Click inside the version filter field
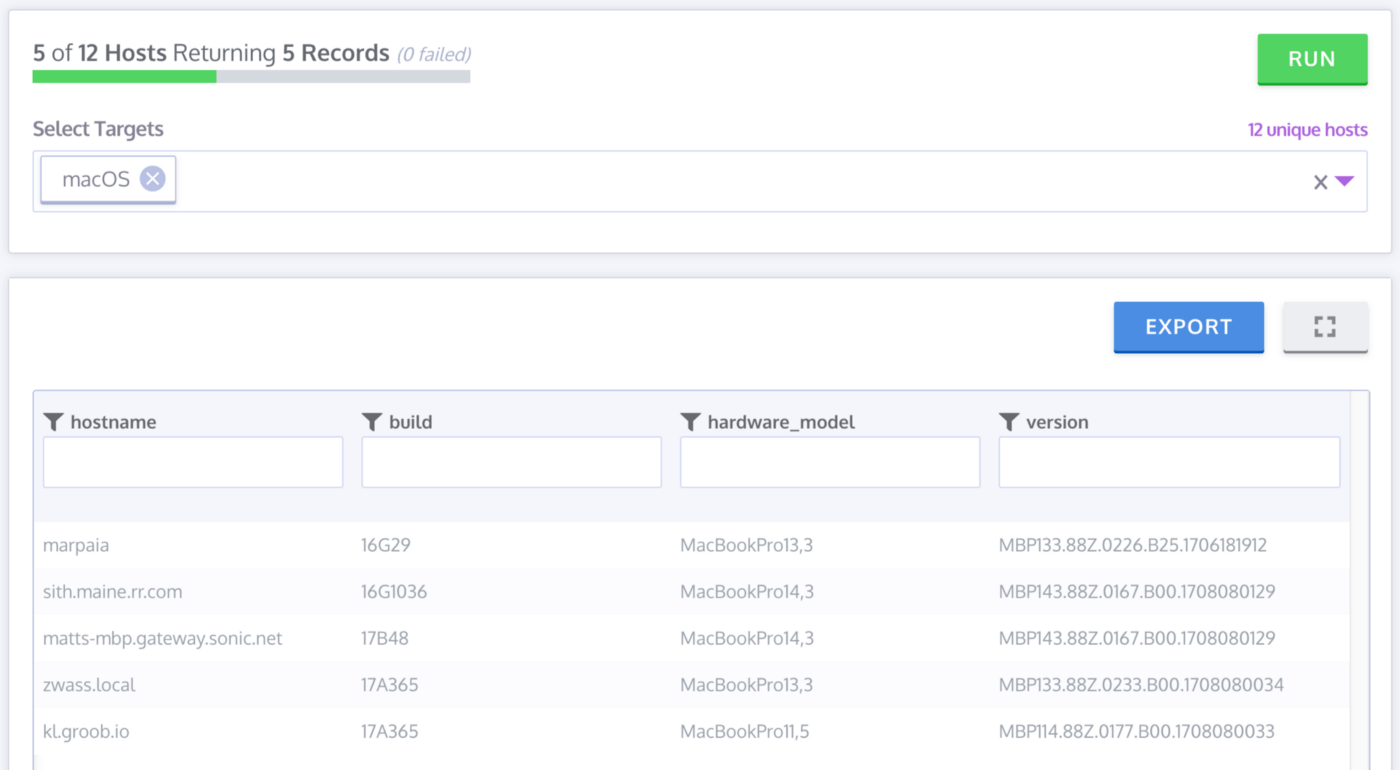Screen dimensions: 1400x770 tap(1168, 461)
